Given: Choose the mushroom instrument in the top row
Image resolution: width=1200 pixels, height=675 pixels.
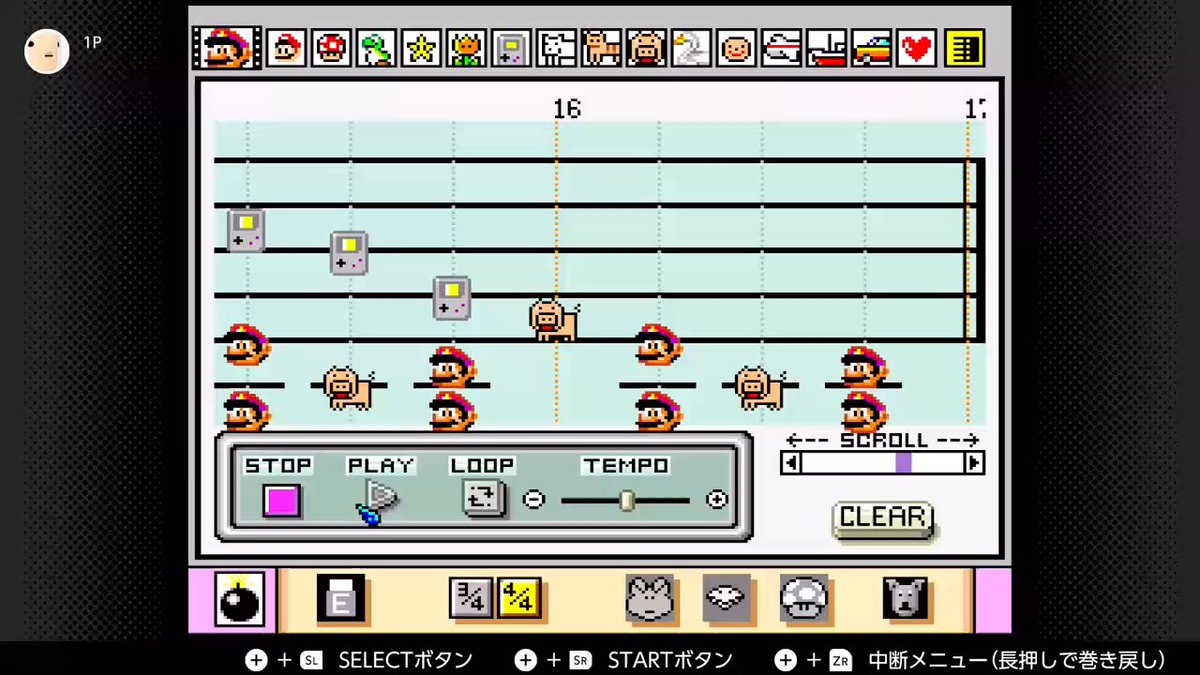Looking at the screenshot, I should click(331, 47).
